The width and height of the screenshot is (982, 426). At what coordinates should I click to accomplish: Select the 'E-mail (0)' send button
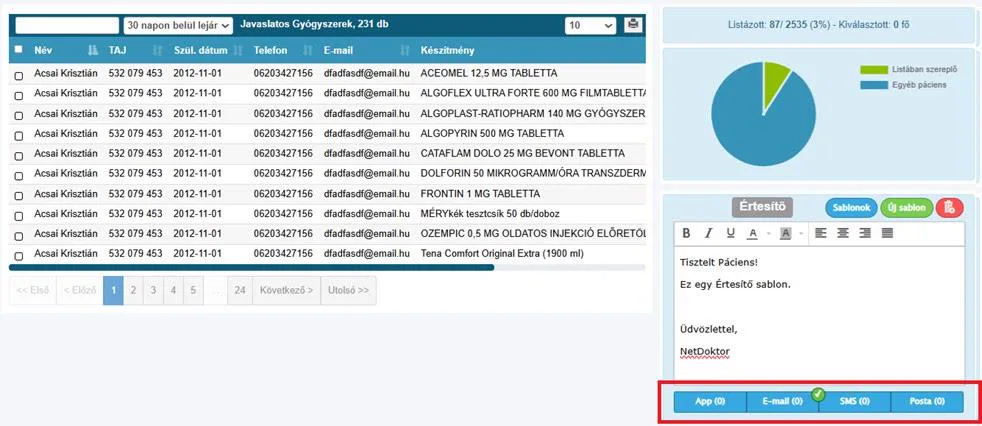(x=783, y=402)
